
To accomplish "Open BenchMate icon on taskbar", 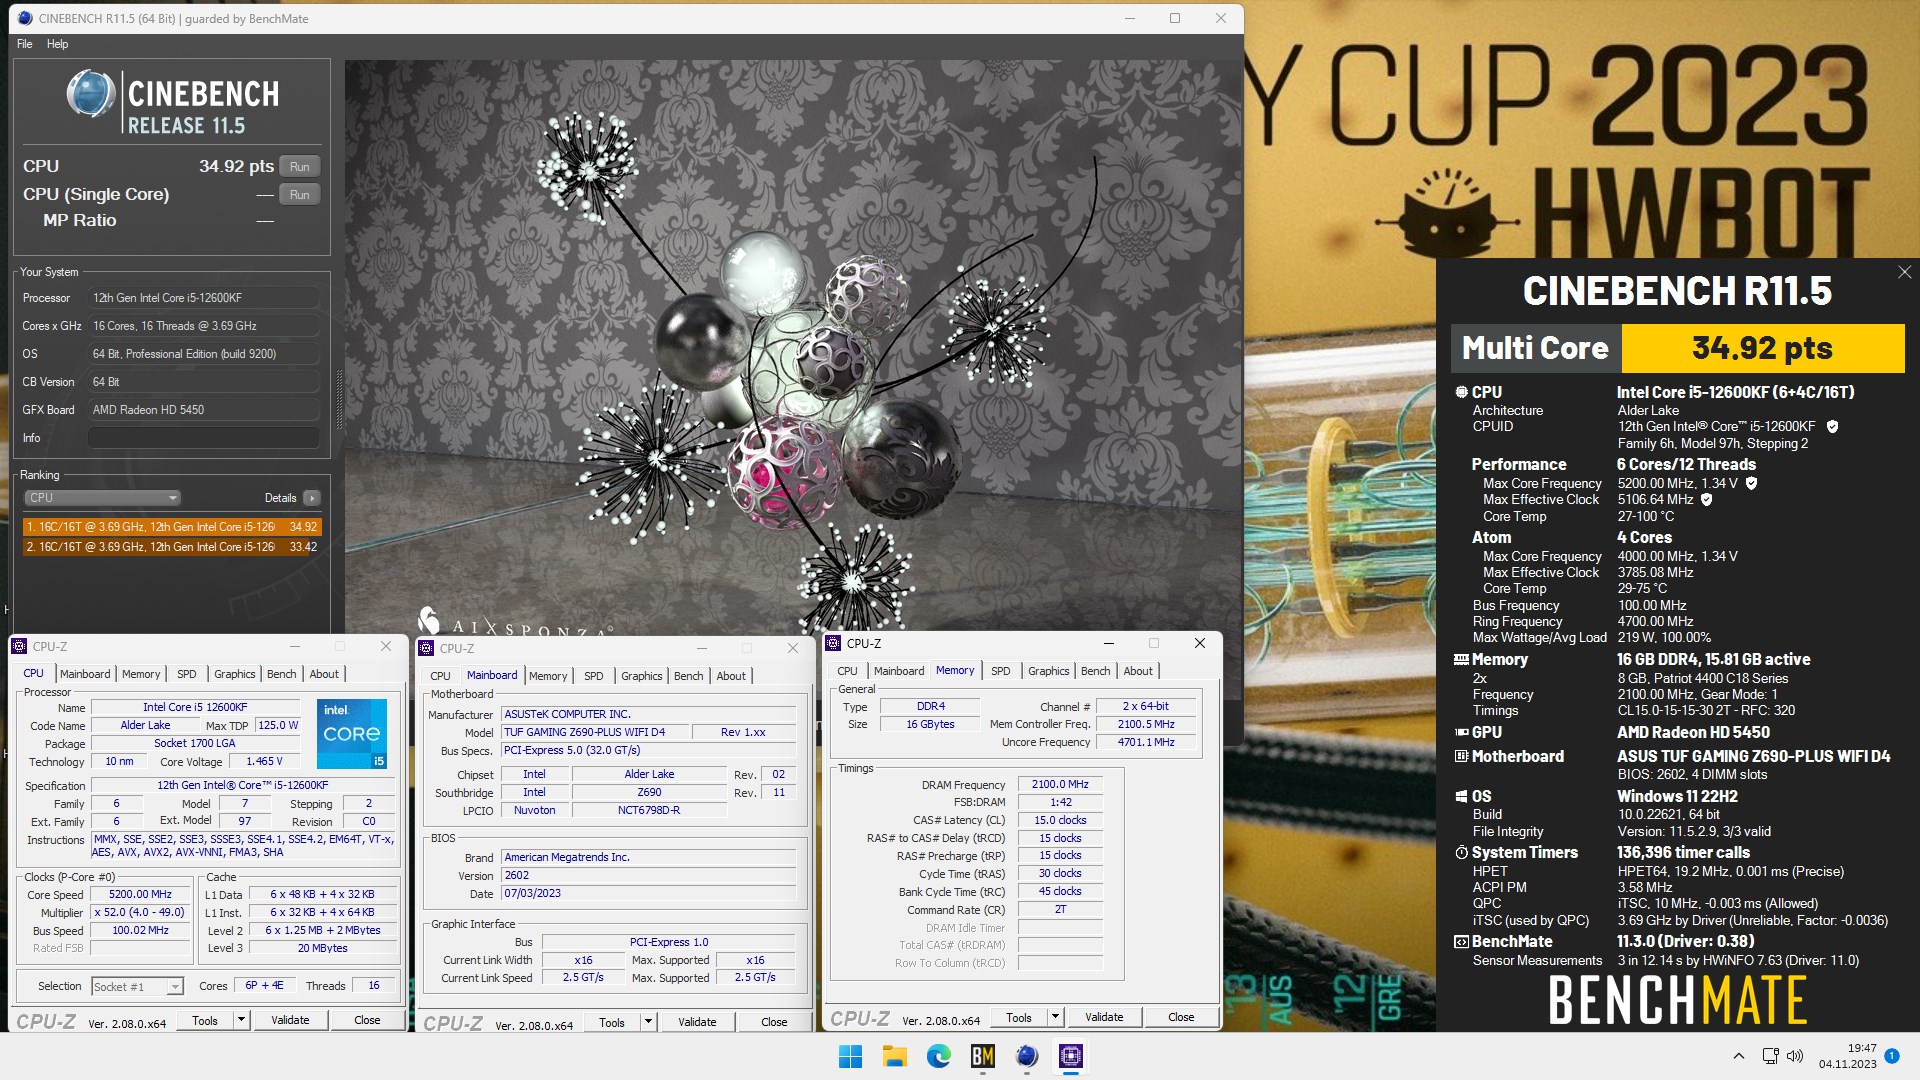I will [982, 1056].
